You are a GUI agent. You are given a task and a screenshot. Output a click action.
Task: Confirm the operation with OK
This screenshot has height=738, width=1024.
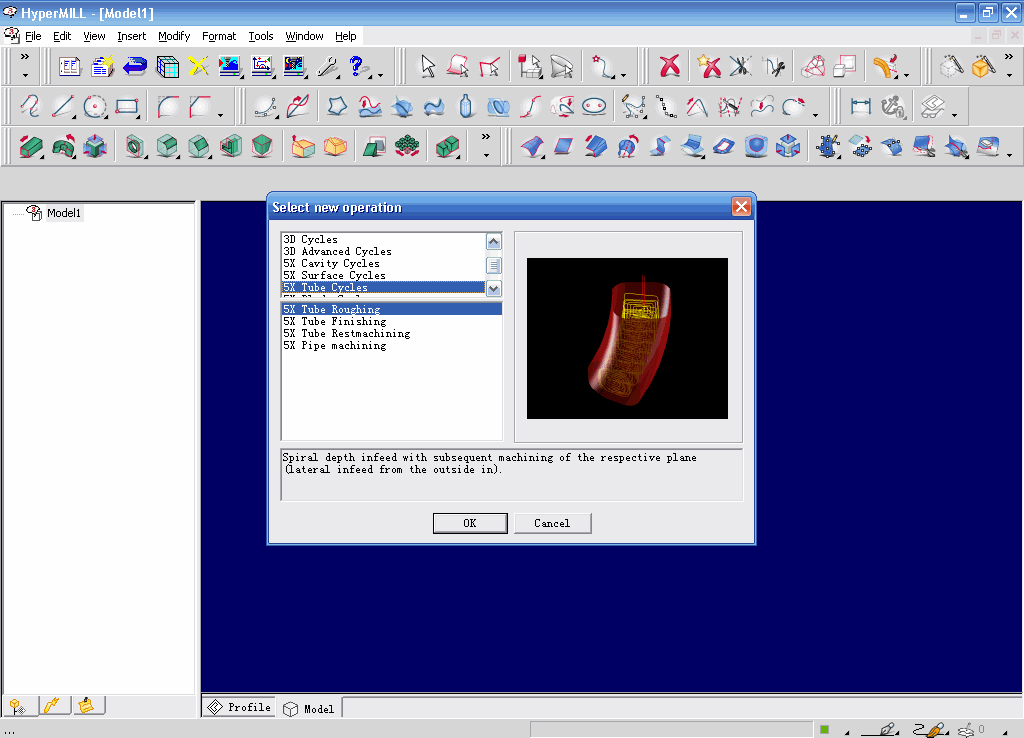click(x=470, y=523)
